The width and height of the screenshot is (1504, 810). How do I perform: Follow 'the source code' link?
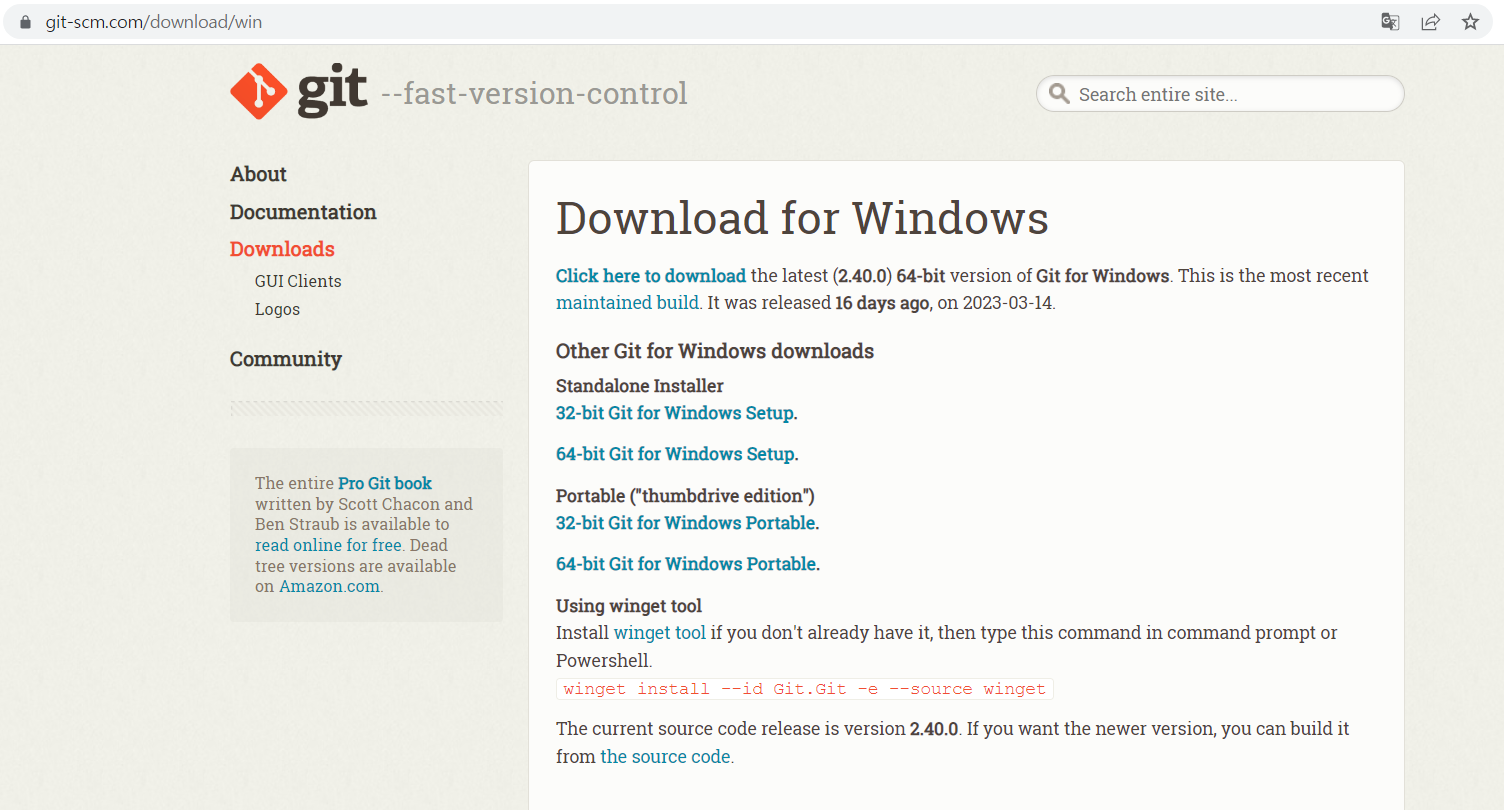click(x=665, y=757)
